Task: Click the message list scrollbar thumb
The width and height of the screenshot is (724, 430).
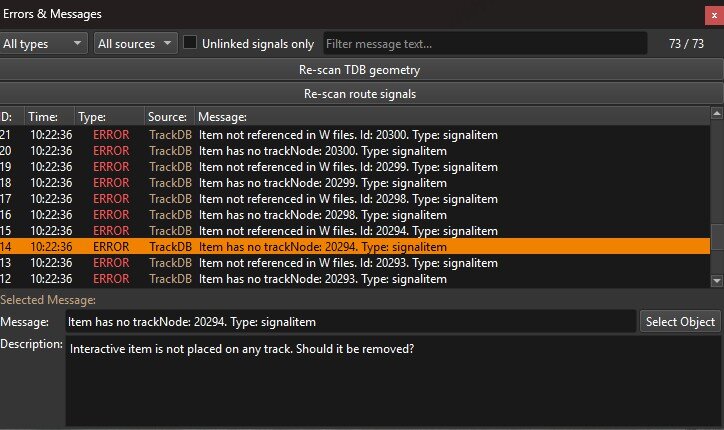Action: [x=717, y=237]
